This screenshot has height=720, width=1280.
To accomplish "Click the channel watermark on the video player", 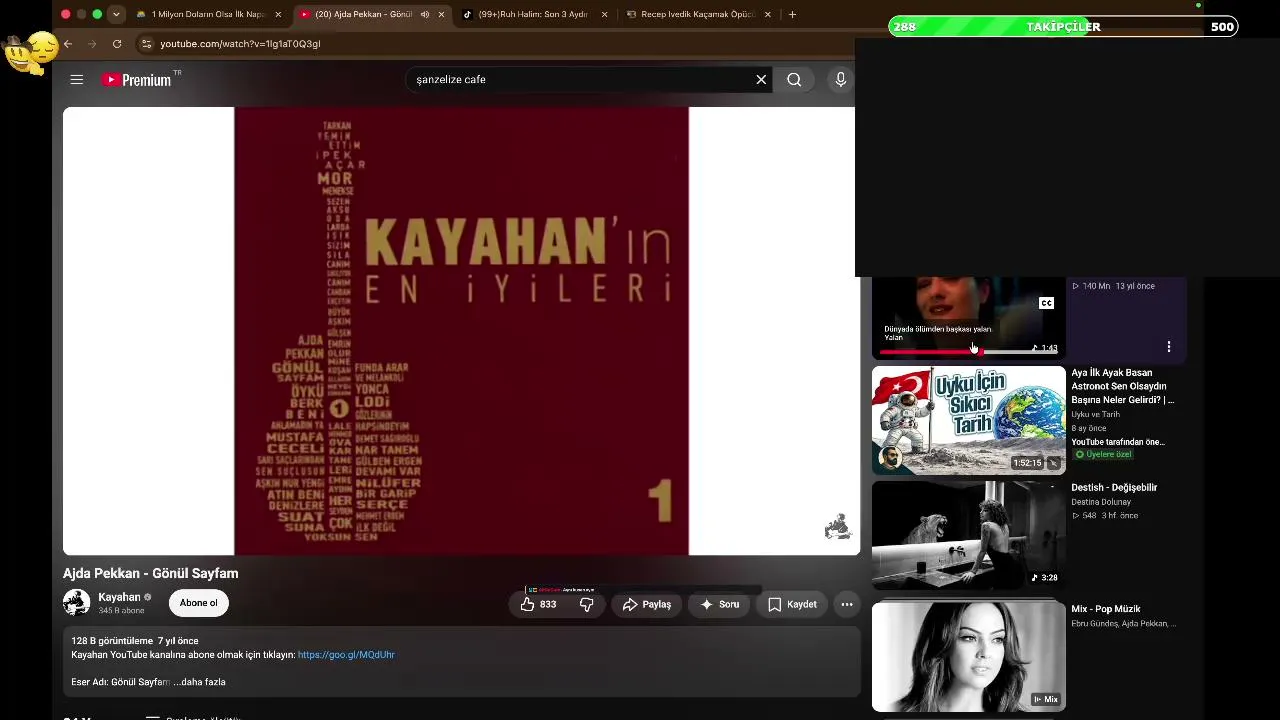I will 837,527.
